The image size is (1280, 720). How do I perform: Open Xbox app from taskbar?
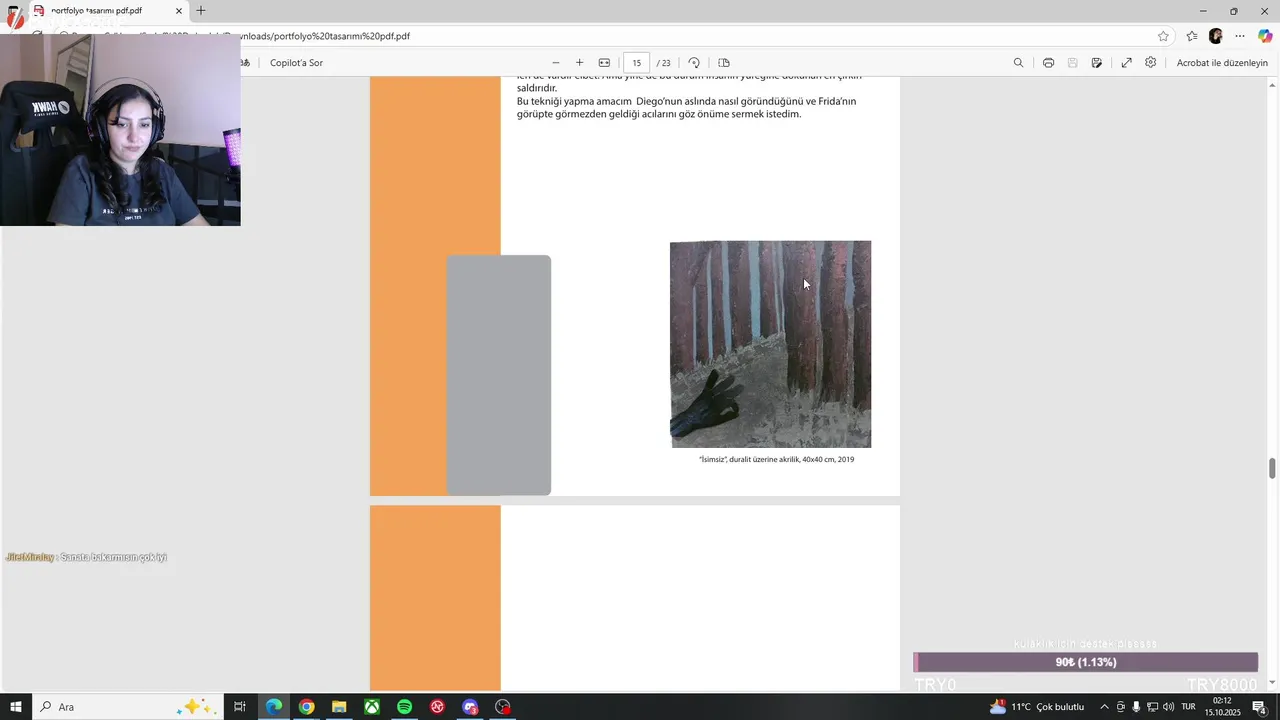[371, 707]
